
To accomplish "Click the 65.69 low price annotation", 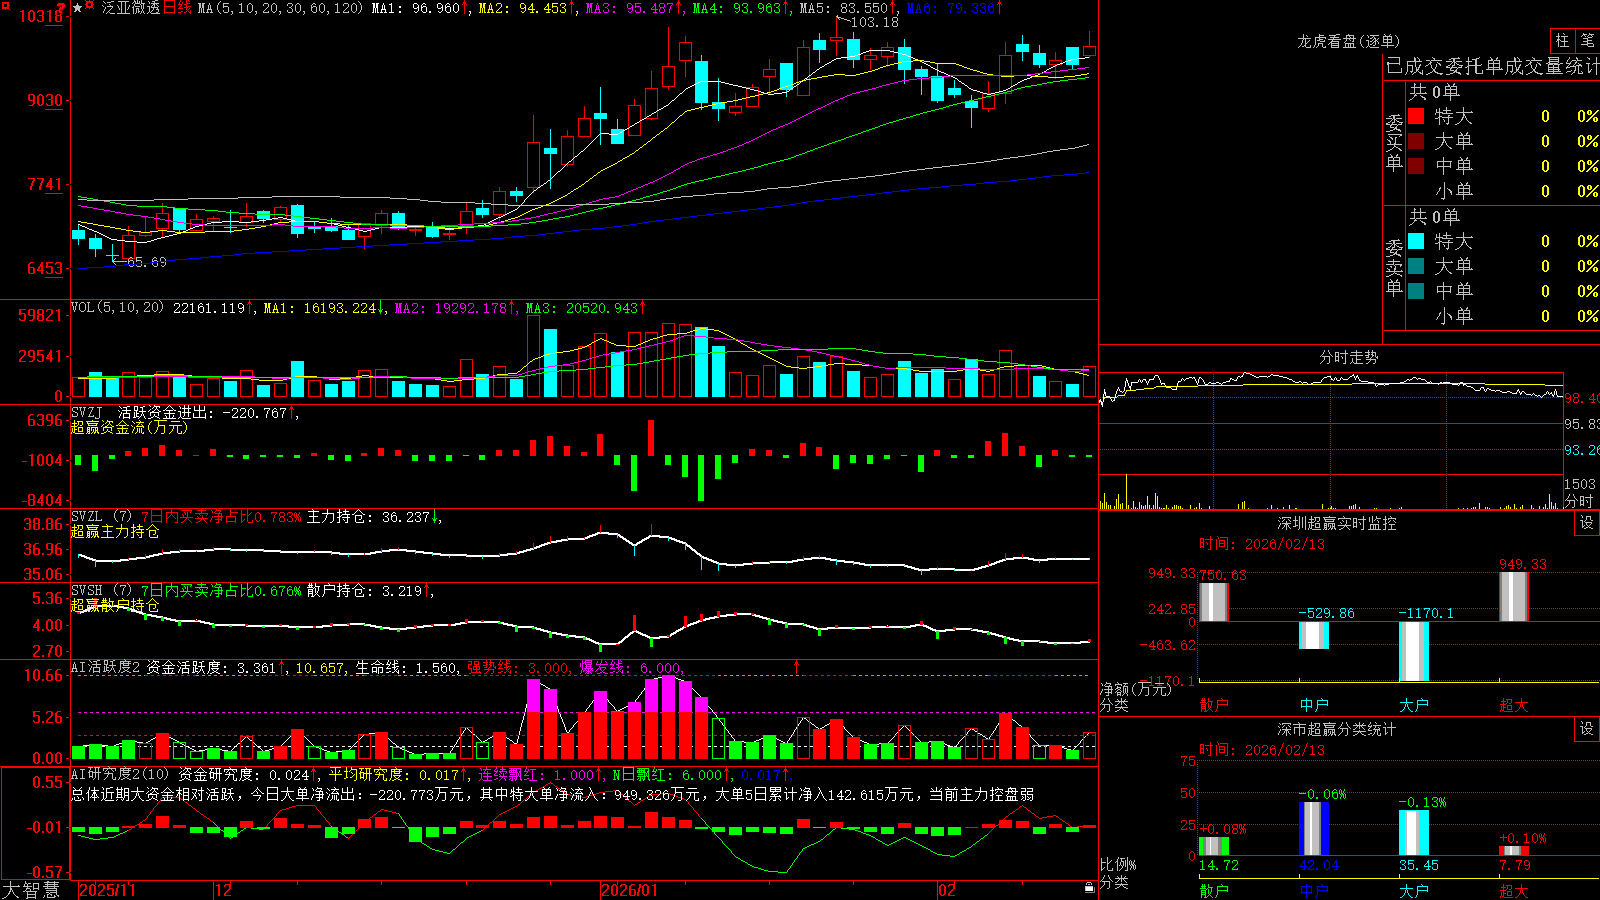I will point(147,262).
